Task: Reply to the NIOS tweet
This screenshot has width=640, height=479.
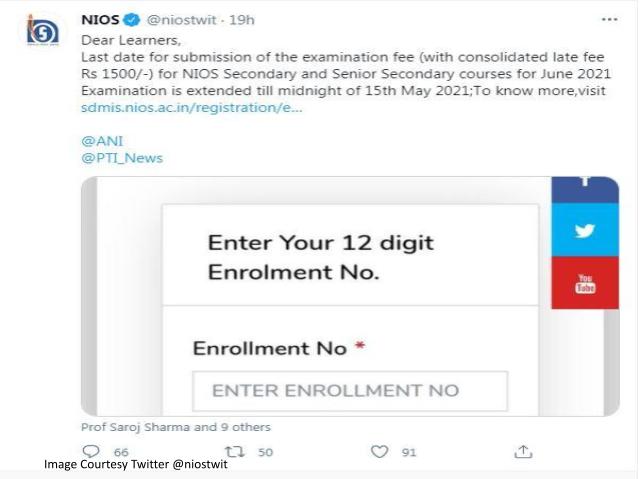Action: [92, 452]
